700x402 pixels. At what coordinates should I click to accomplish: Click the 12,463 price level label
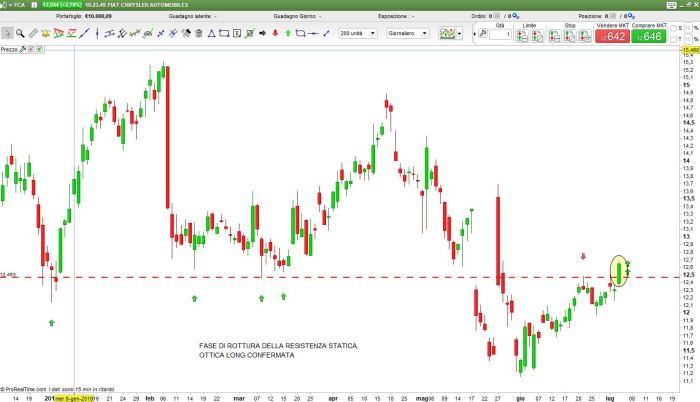click(8, 275)
